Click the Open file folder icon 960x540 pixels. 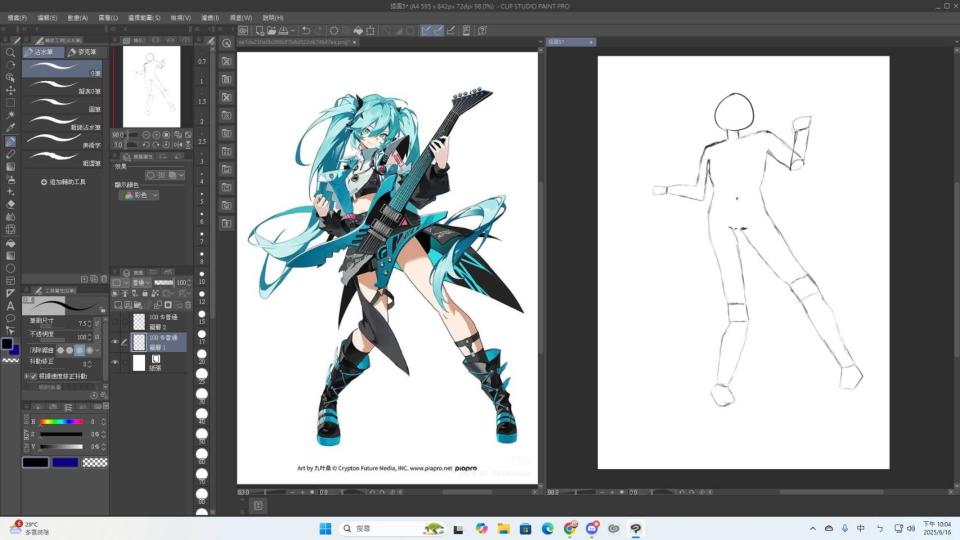click(271, 30)
